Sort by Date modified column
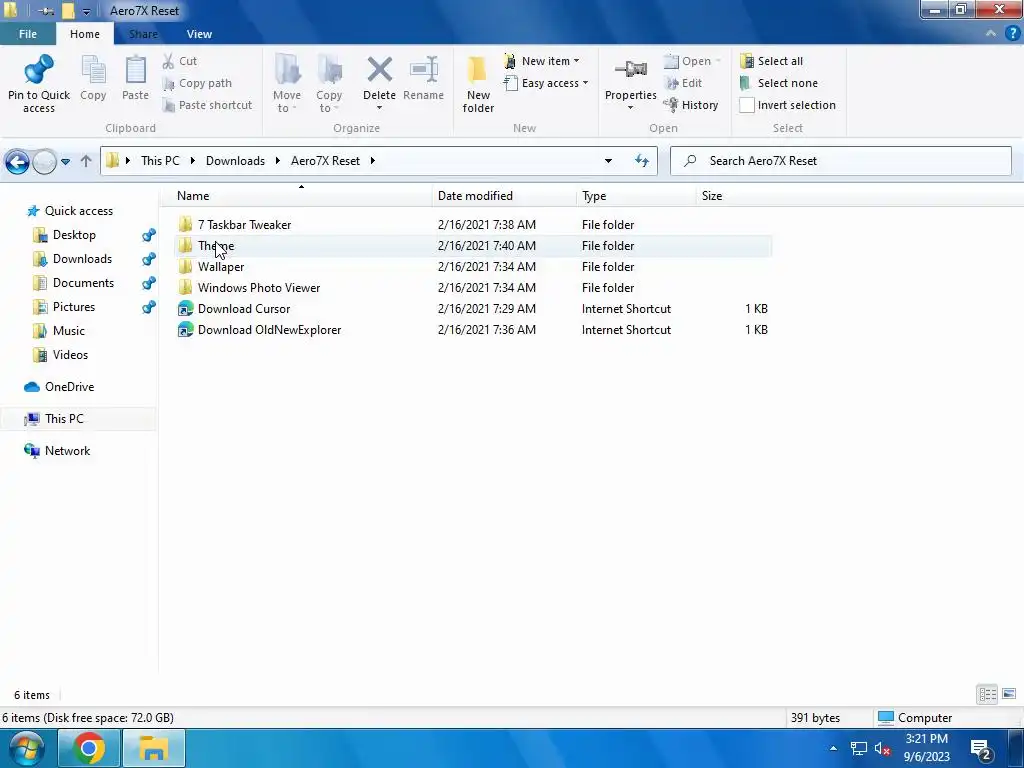The image size is (1024, 768). [x=504, y=196]
